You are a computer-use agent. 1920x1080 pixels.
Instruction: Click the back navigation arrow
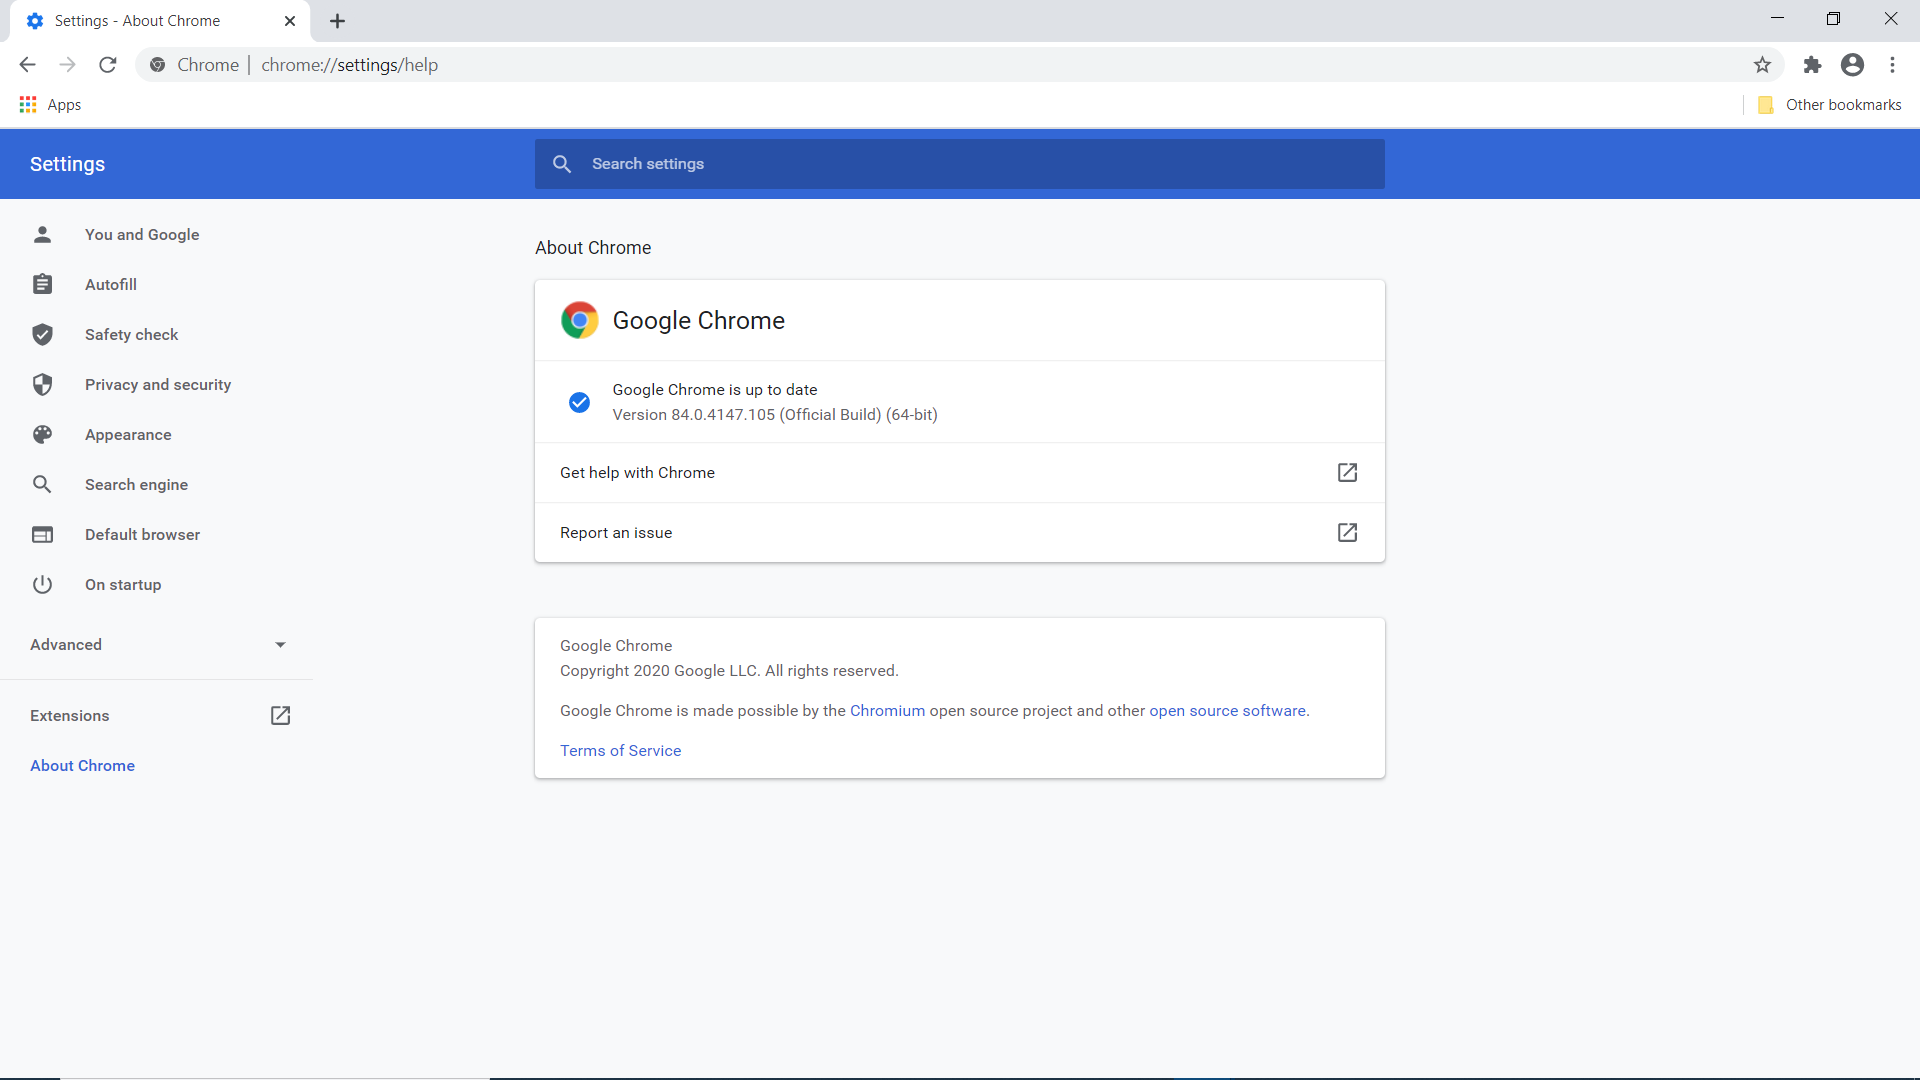click(27, 65)
